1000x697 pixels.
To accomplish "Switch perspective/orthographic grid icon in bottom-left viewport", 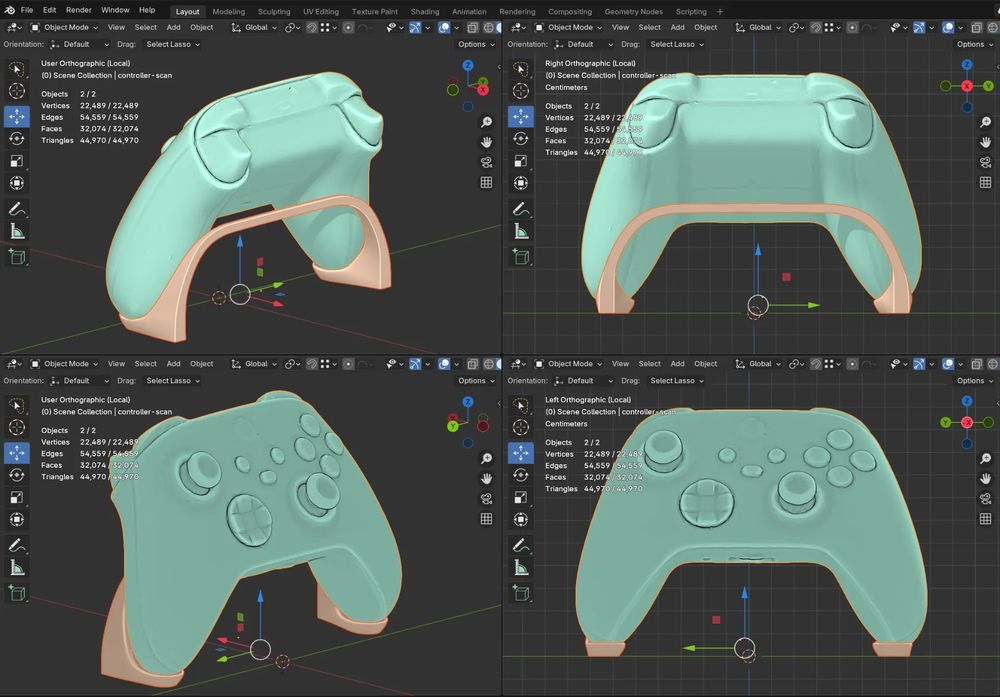I will [486, 518].
